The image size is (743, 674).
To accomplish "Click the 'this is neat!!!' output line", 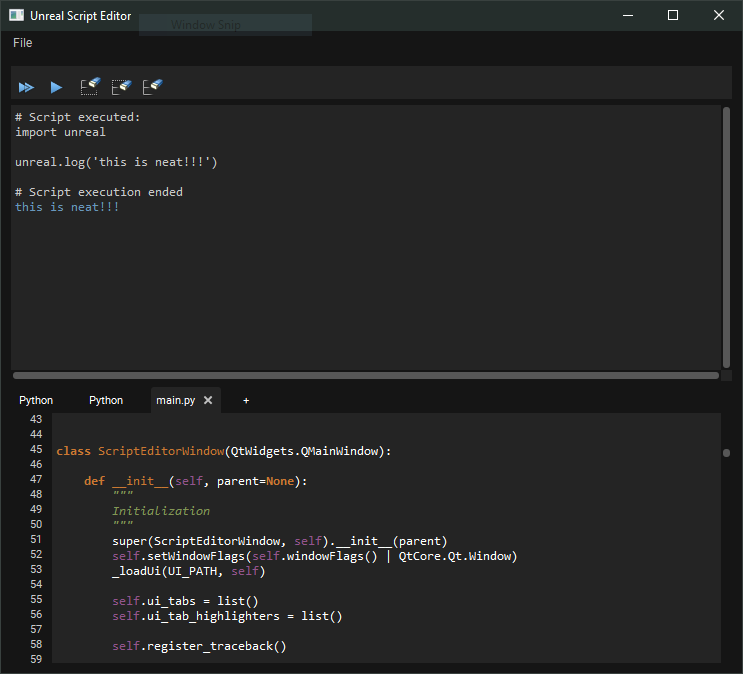I will tap(67, 207).
